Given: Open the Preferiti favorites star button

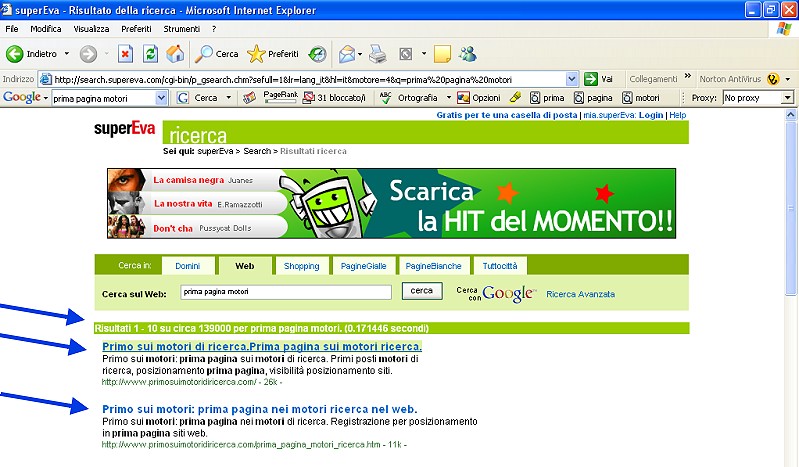Looking at the screenshot, I should click(x=273, y=53).
